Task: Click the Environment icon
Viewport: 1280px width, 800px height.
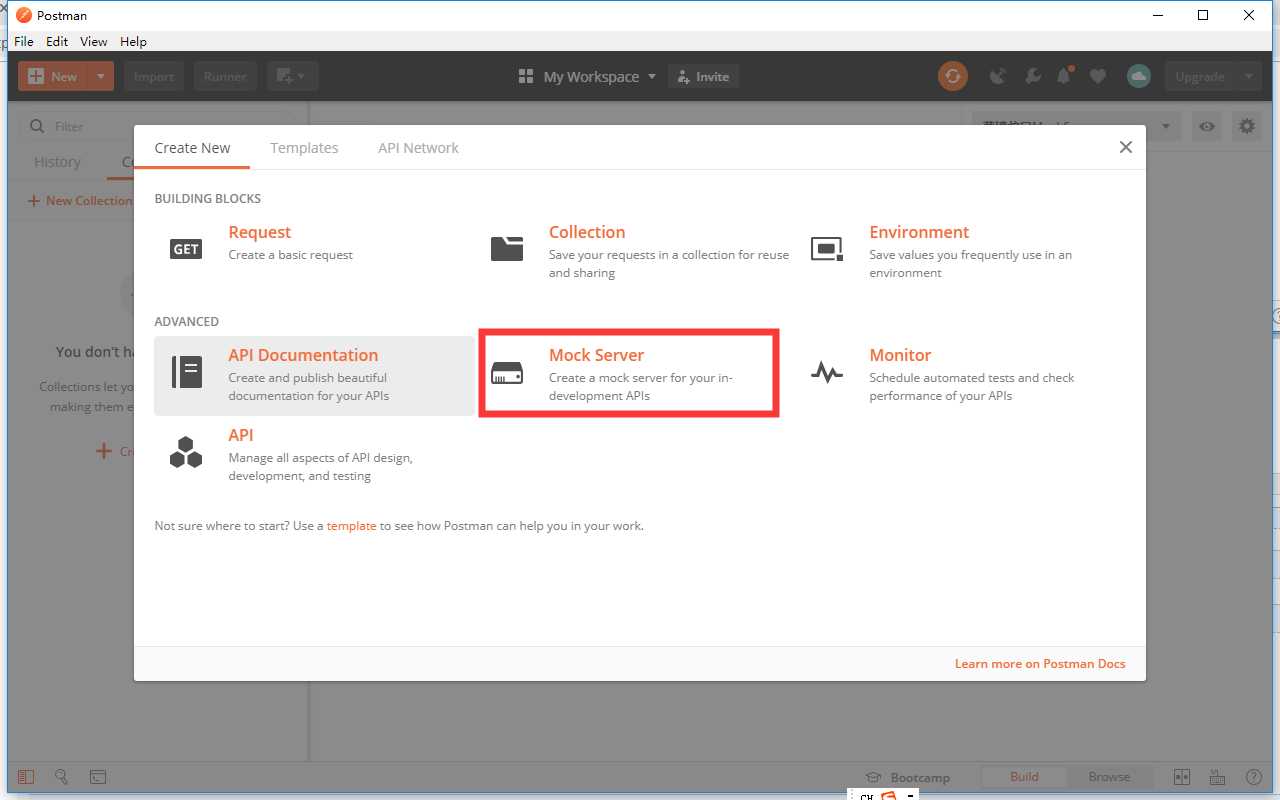Action: pyautogui.click(x=827, y=249)
